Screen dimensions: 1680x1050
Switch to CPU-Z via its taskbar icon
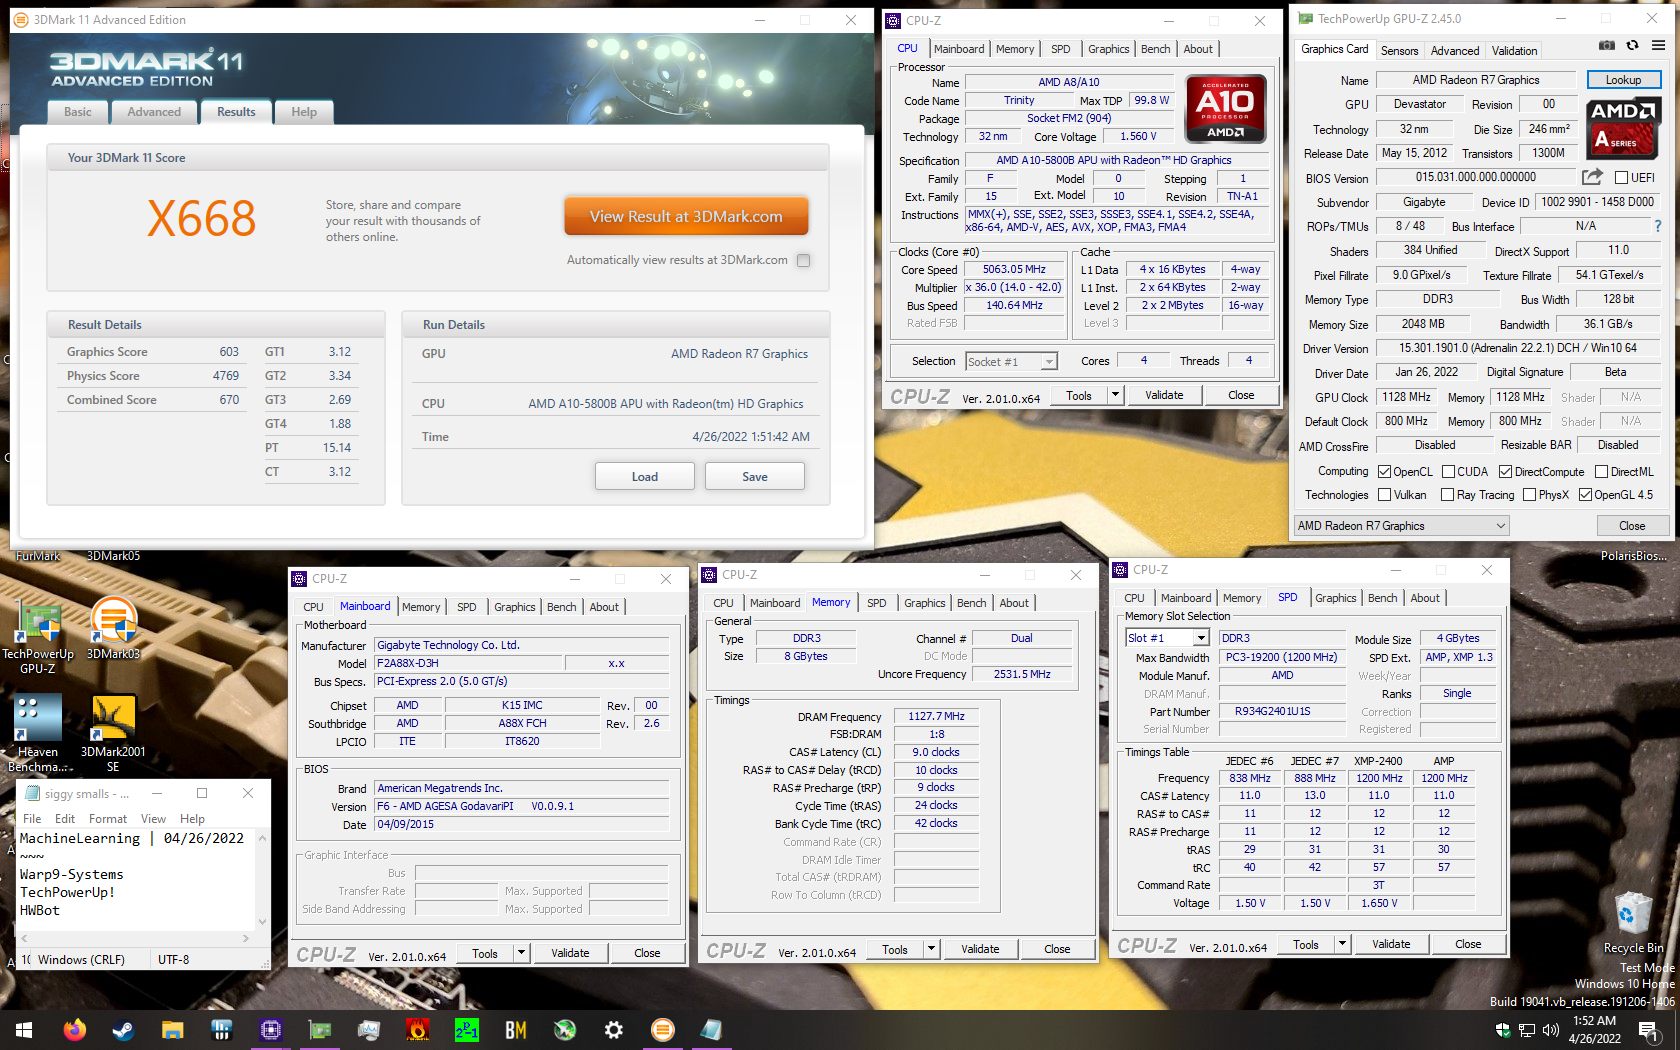pyautogui.click(x=270, y=1030)
